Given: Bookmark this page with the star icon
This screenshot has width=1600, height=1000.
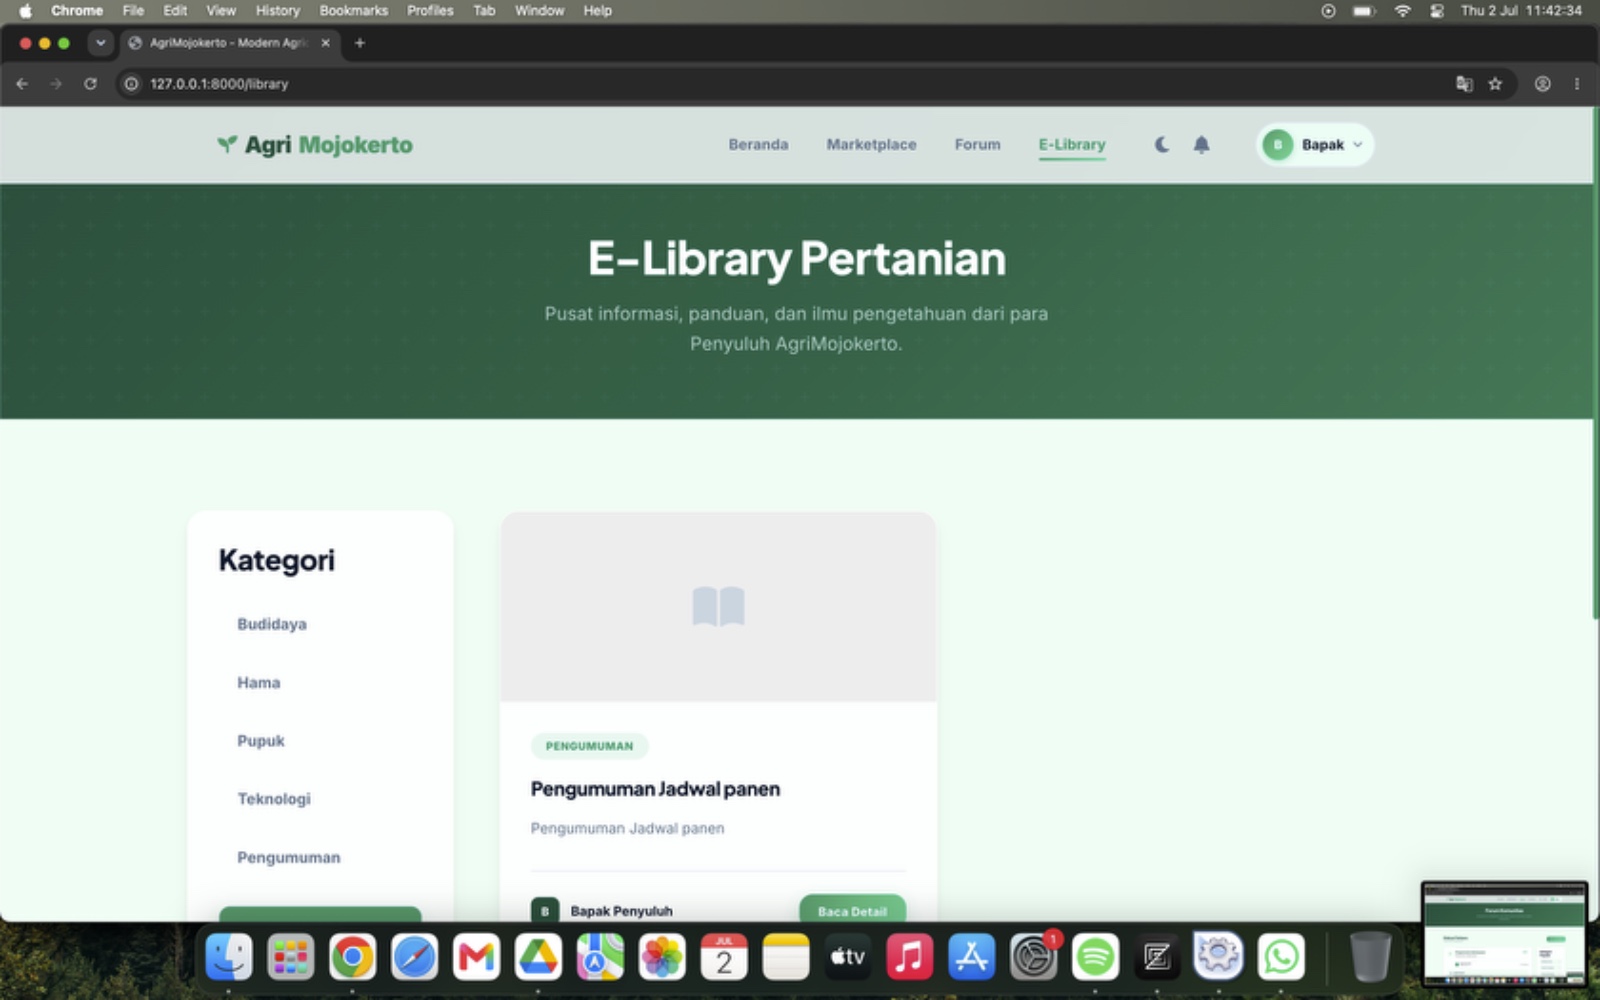Looking at the screenshot, I should tap(1495, 84).
